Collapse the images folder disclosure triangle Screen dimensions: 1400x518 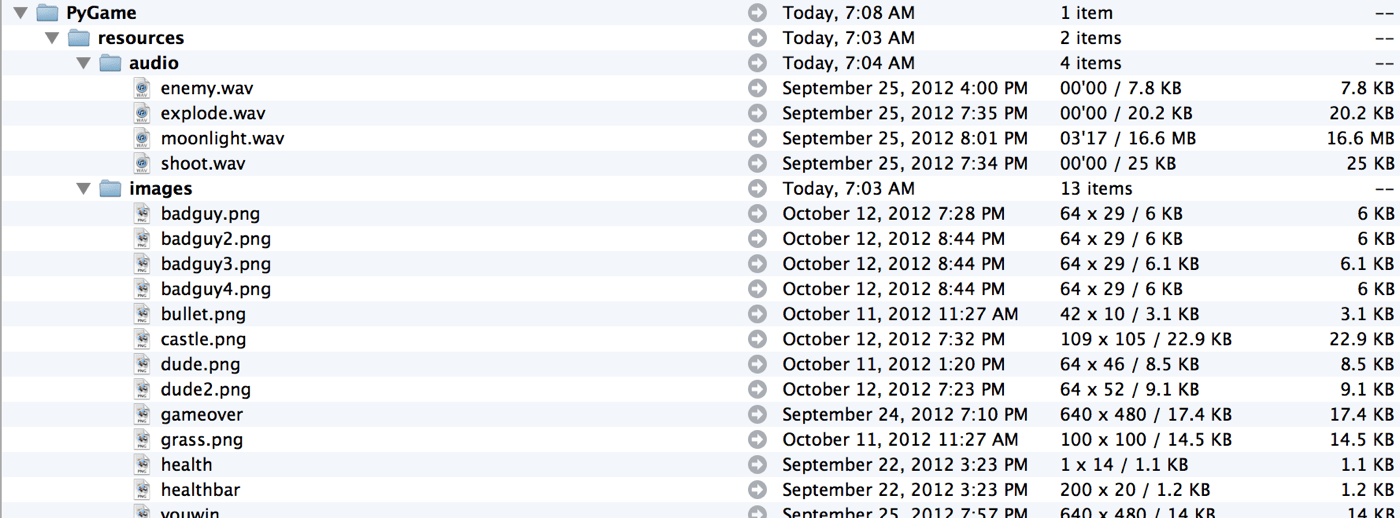click(84, 188)
